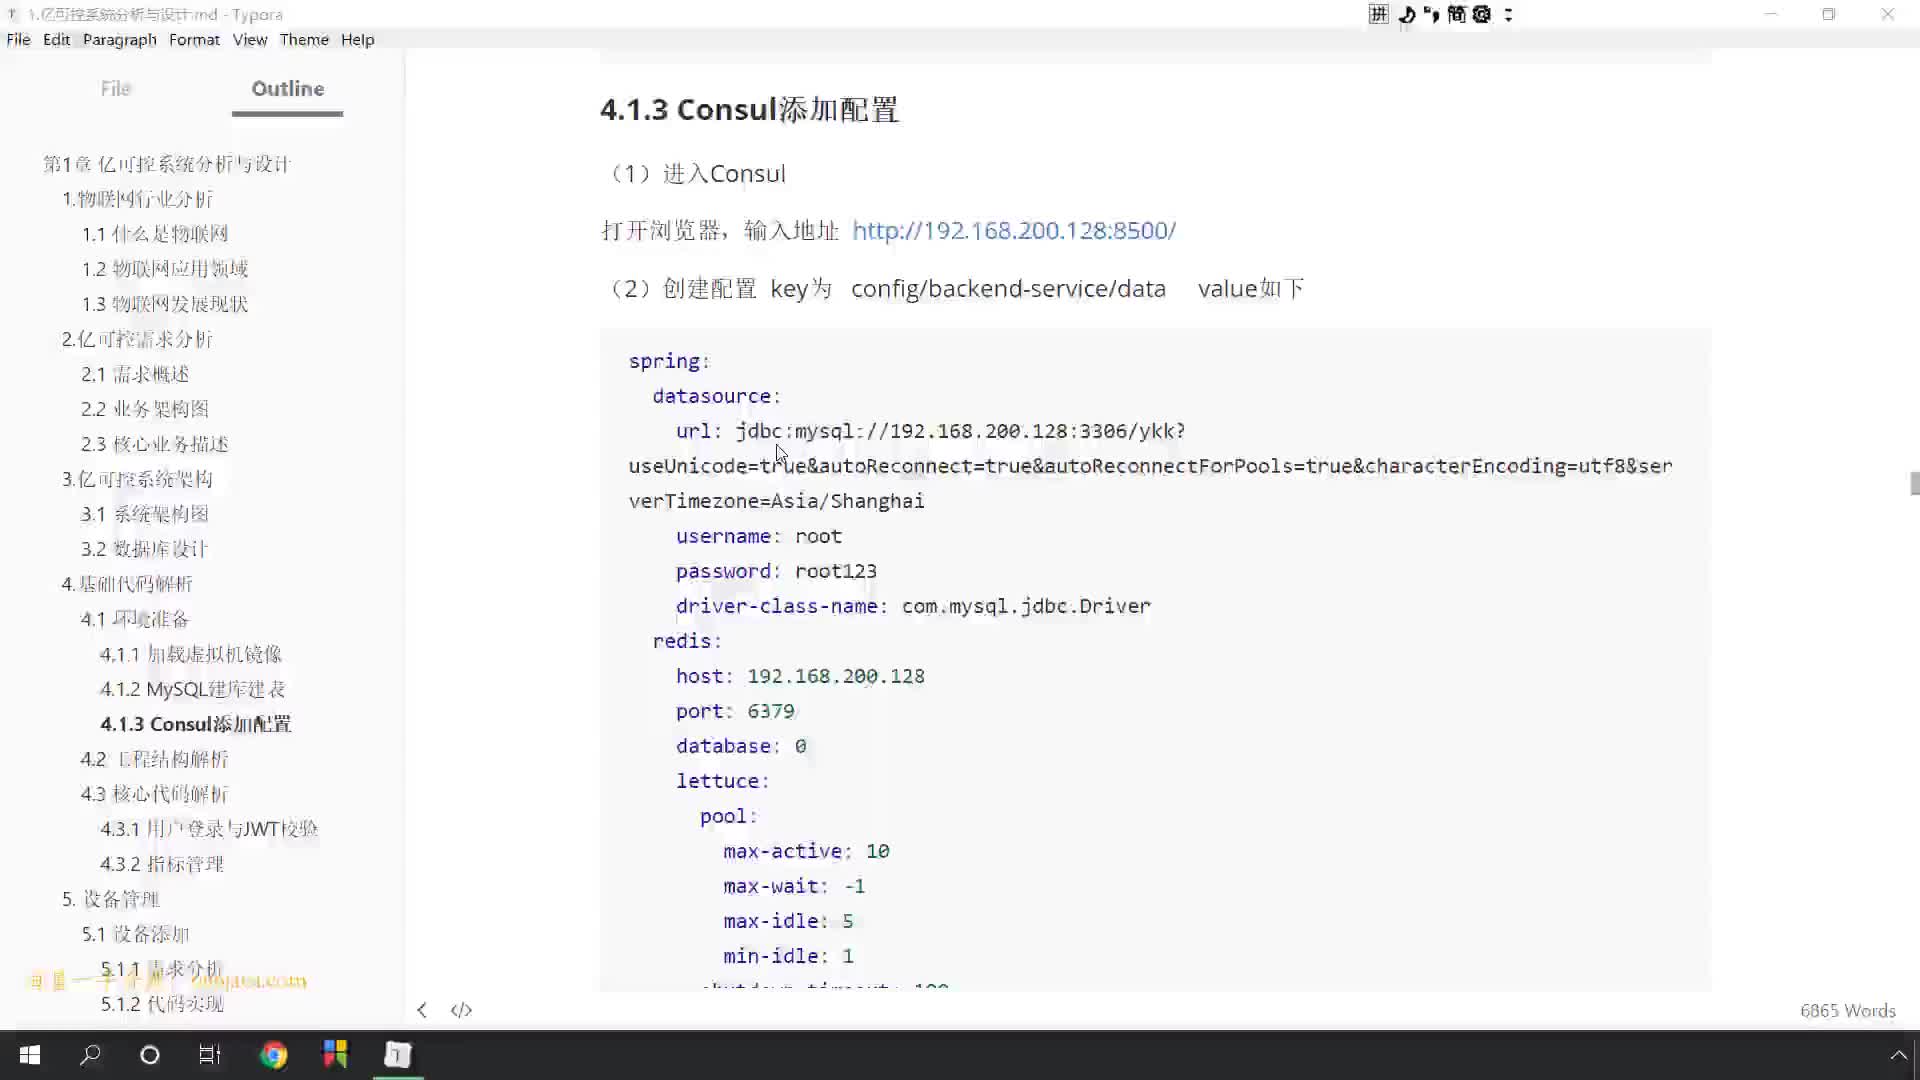Go to outline item 2.1 需求概述

click(135, 374)
